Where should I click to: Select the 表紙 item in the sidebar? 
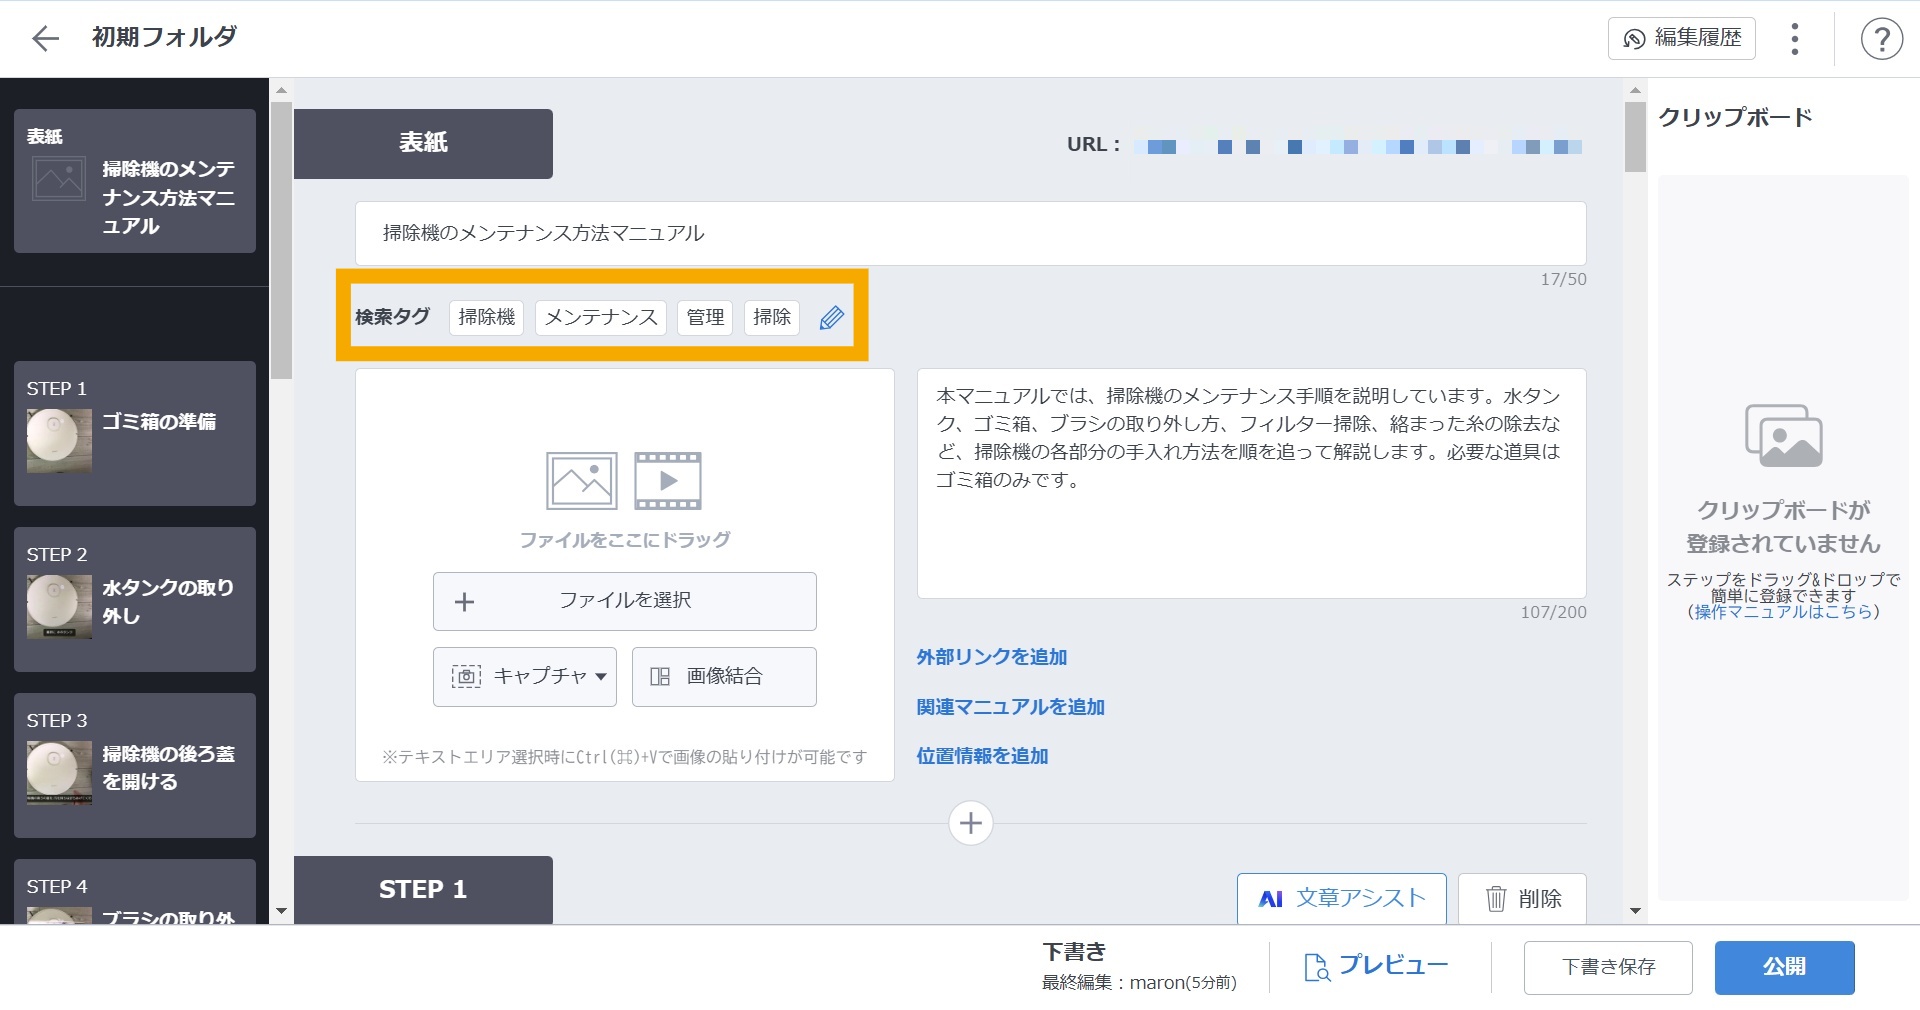(x=135, y=182)
